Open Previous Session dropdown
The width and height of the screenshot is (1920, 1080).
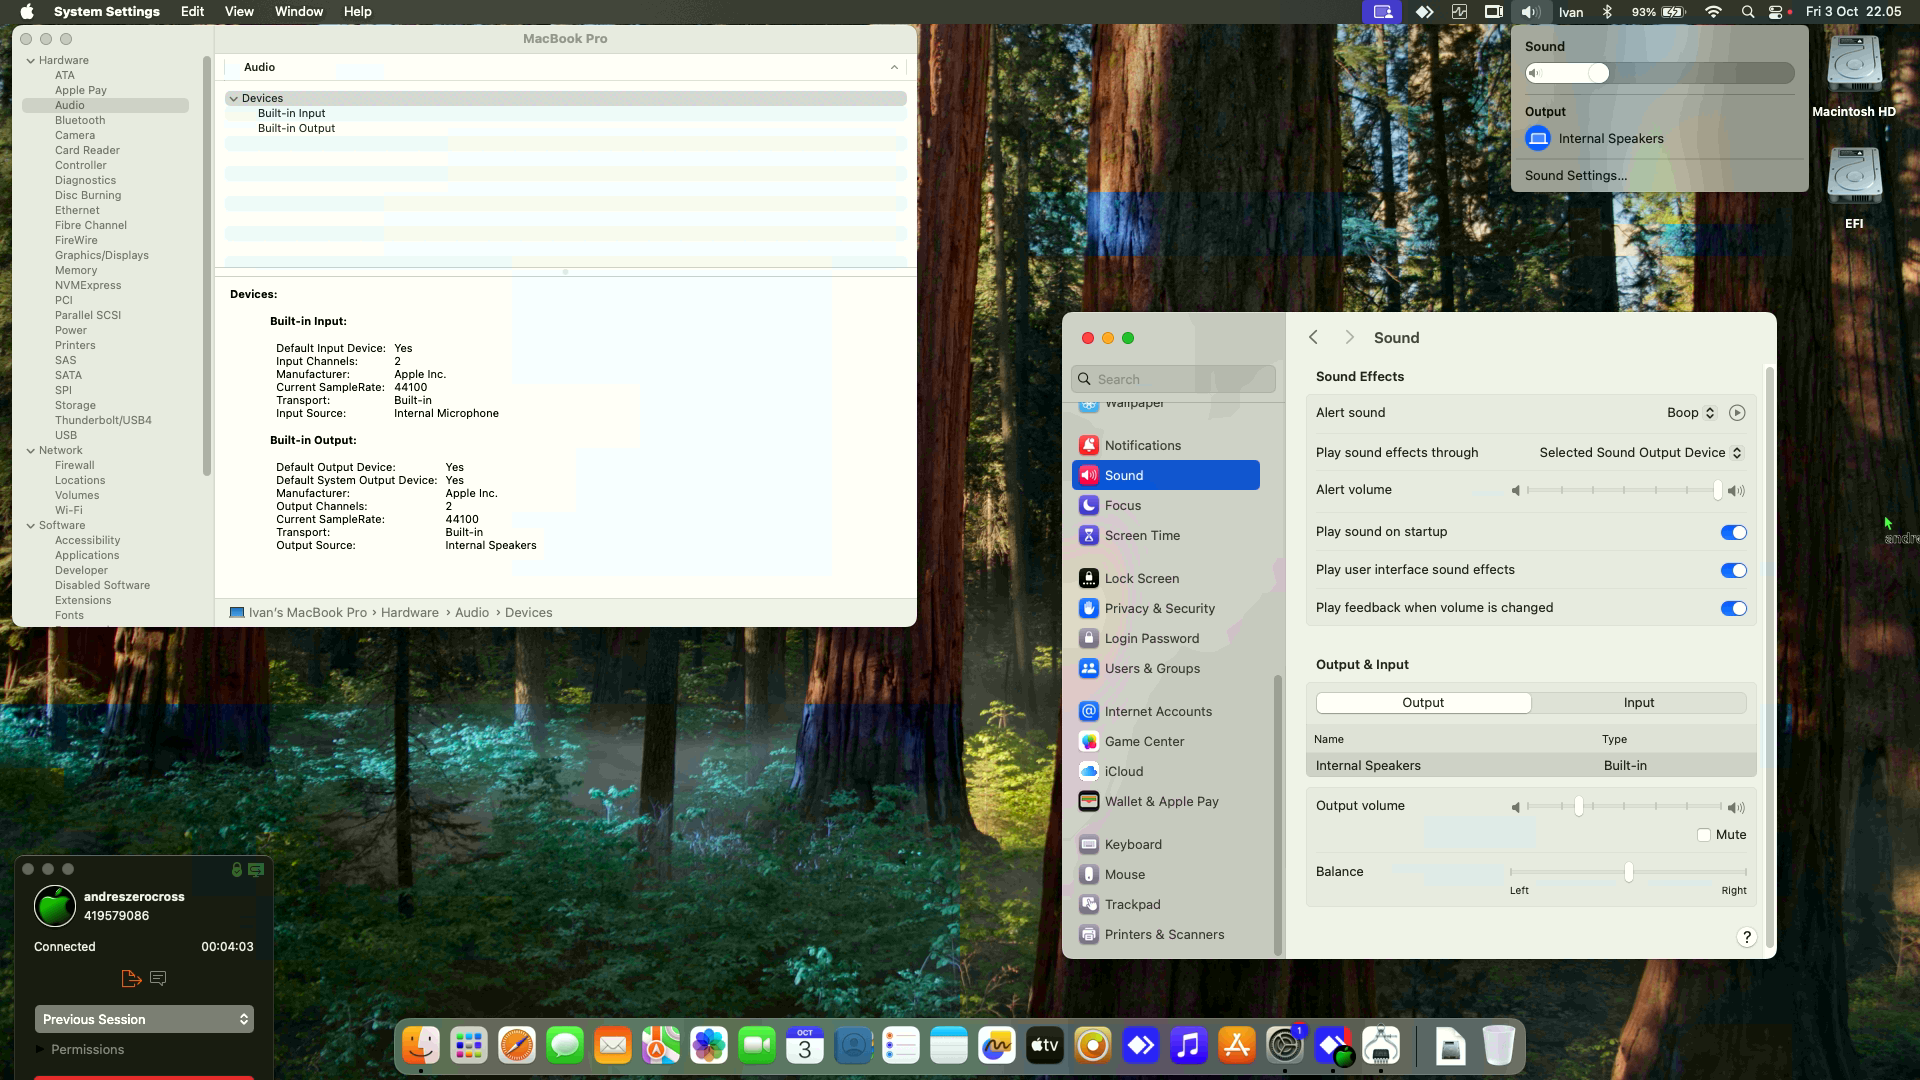coord(144,1019)
